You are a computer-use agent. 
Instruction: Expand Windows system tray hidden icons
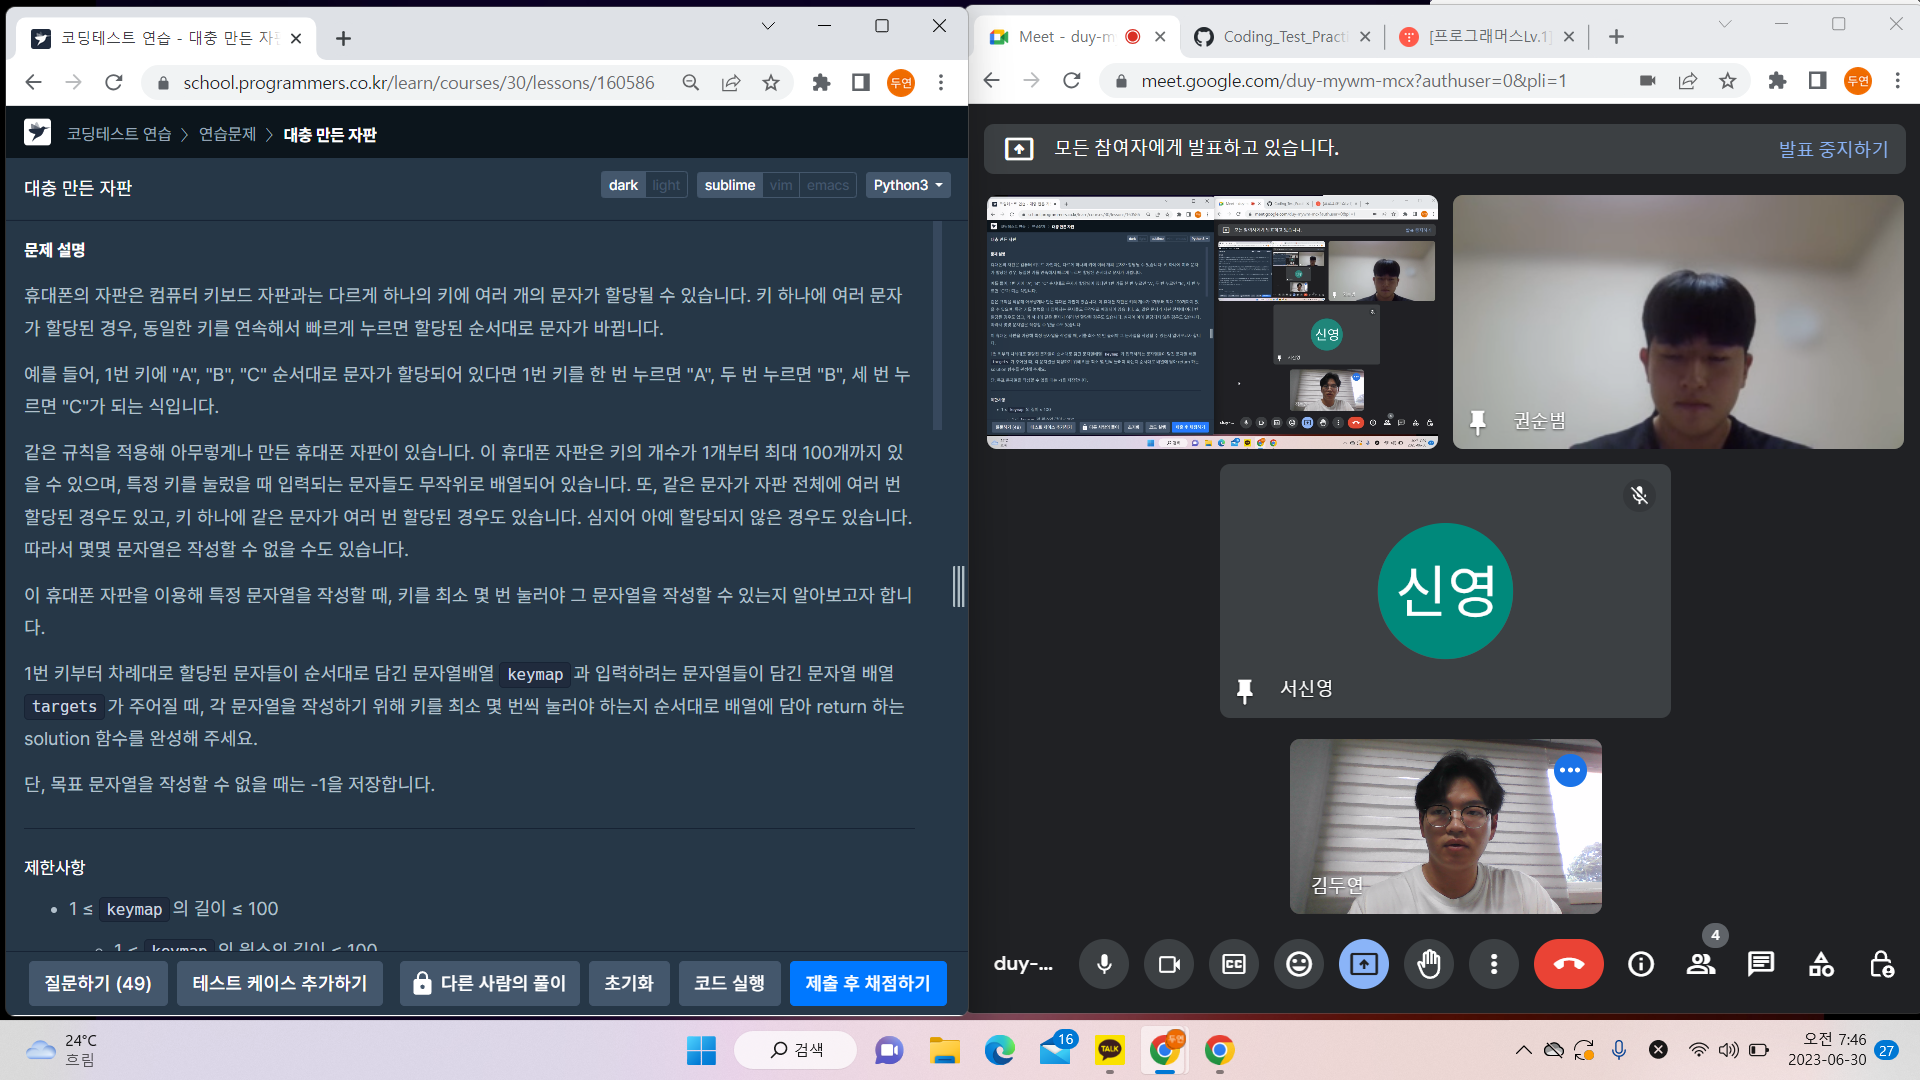click(1523, 1050)
